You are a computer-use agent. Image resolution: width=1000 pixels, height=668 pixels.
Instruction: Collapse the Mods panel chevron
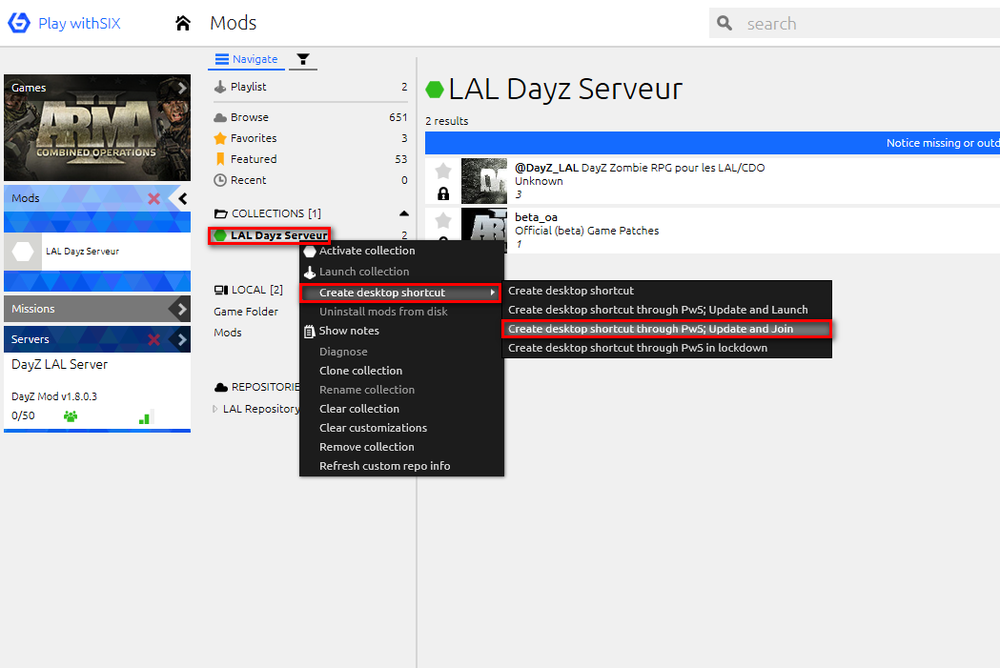pyautogui.click(x=182, y=198)
